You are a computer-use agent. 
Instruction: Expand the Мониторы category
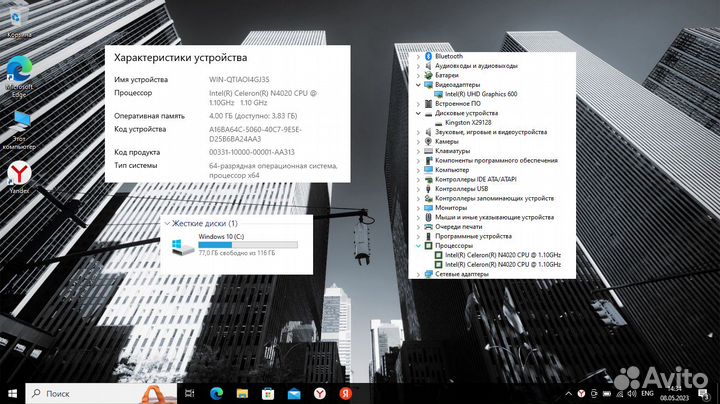418,208
